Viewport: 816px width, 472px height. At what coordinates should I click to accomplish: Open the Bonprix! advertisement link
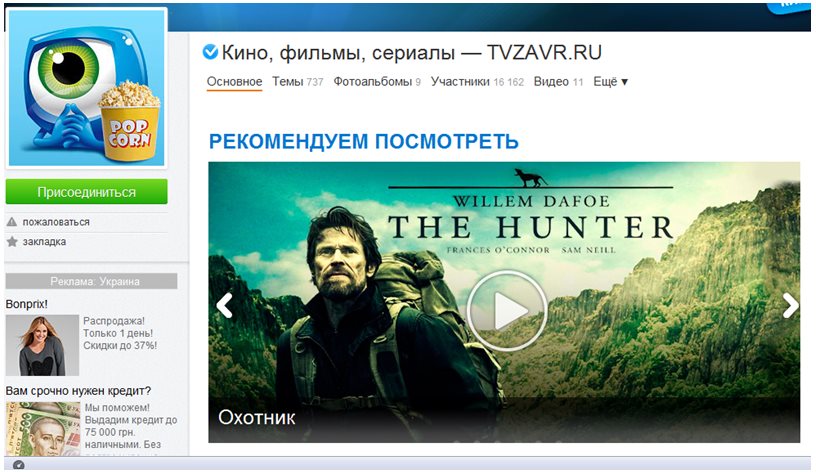click(x=27, y=304)
